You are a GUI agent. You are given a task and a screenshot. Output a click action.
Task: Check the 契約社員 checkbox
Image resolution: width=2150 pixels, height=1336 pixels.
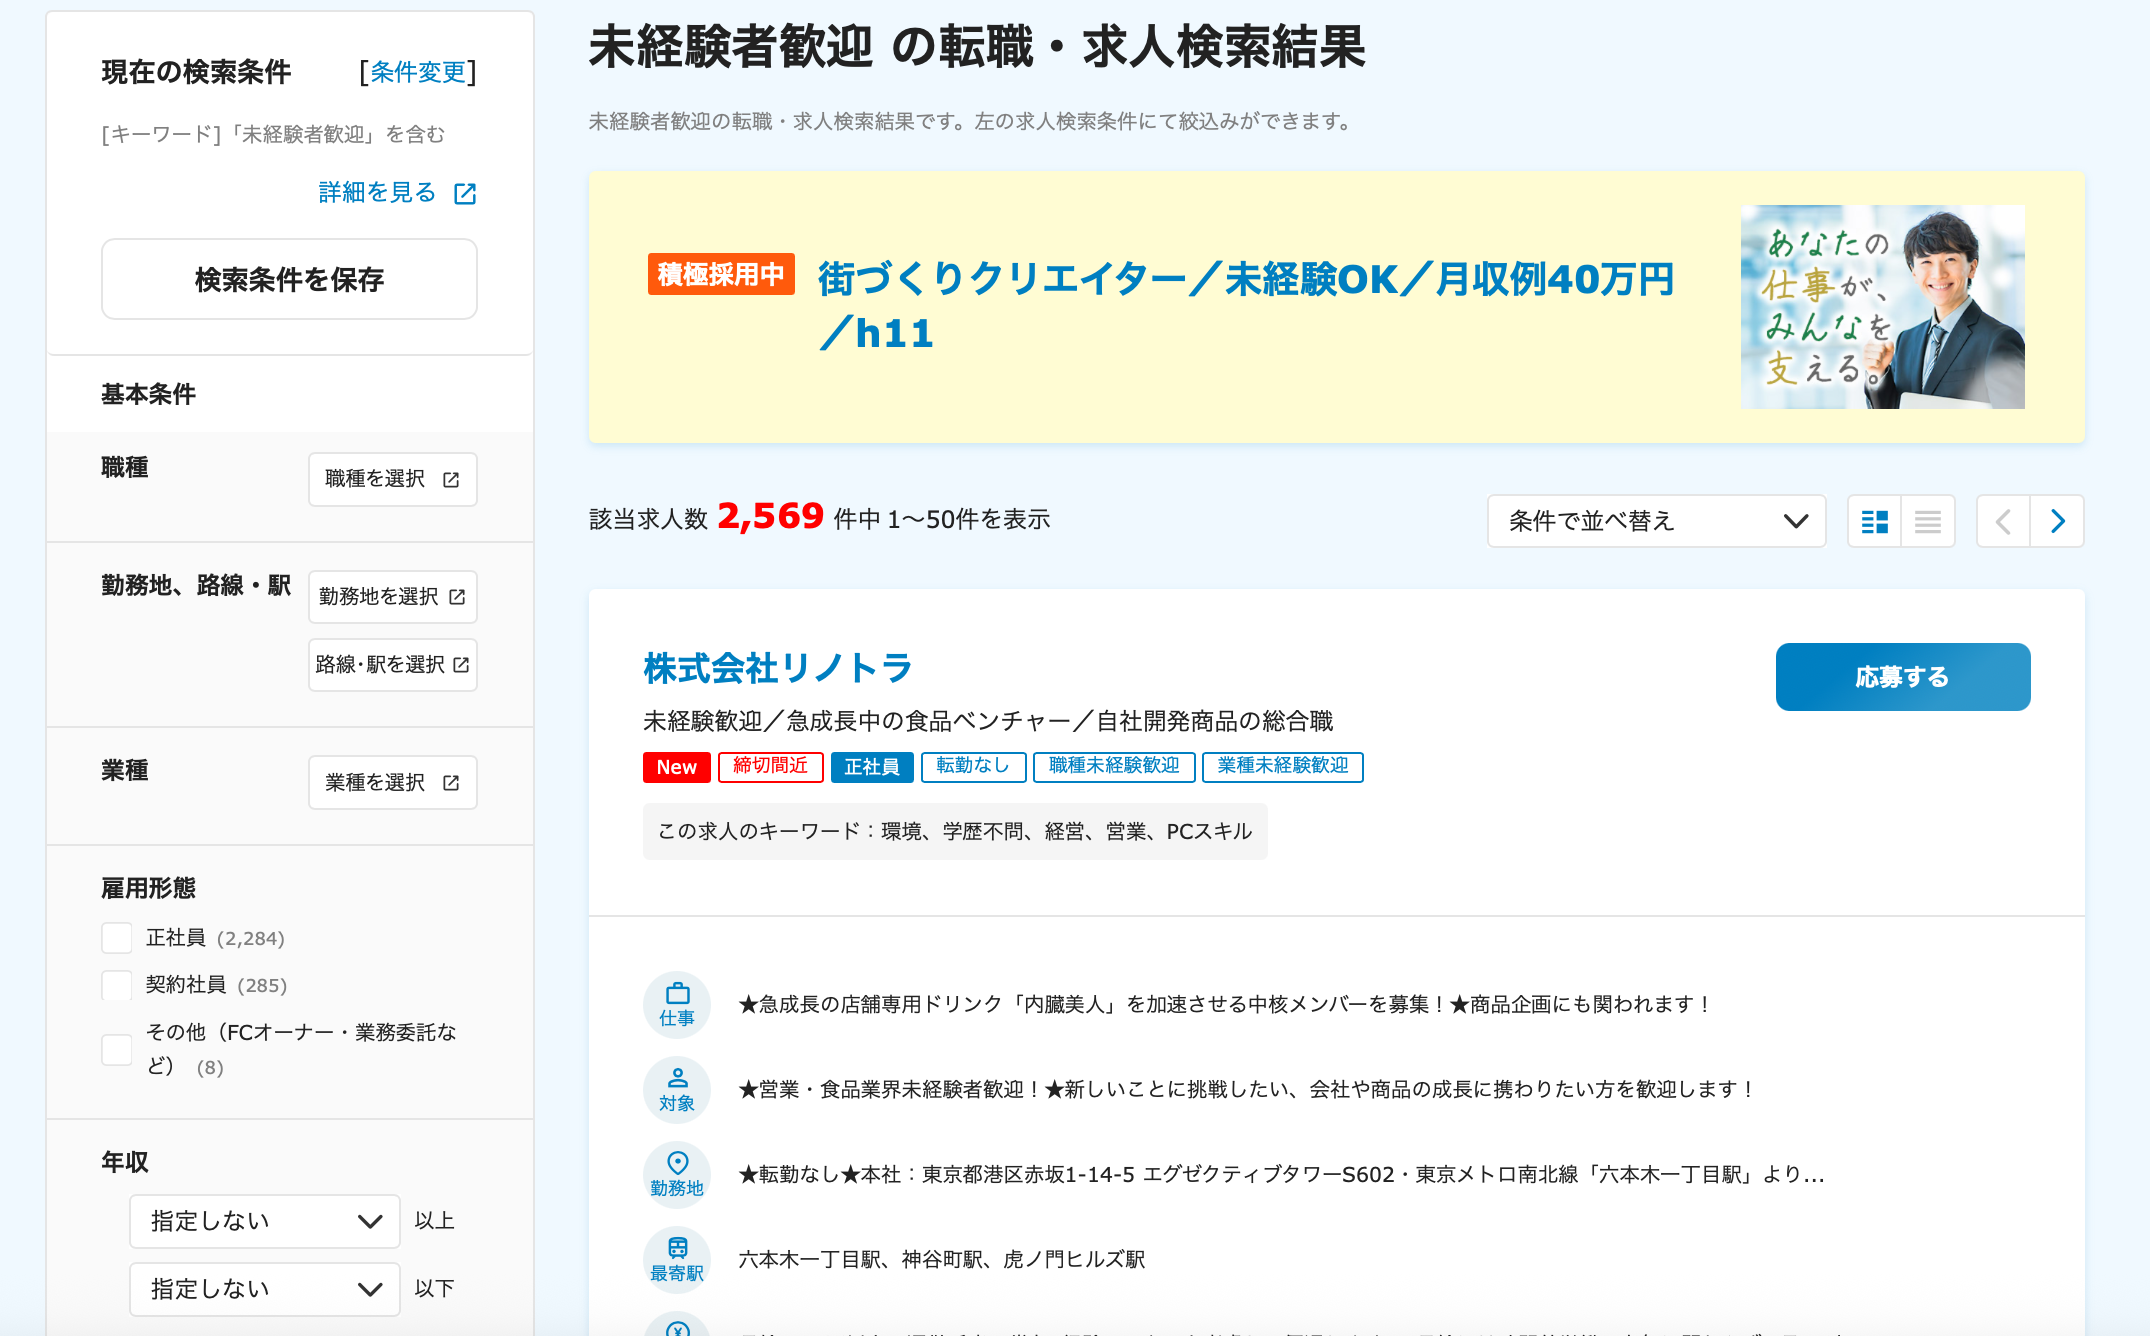[x=116, y=985]
